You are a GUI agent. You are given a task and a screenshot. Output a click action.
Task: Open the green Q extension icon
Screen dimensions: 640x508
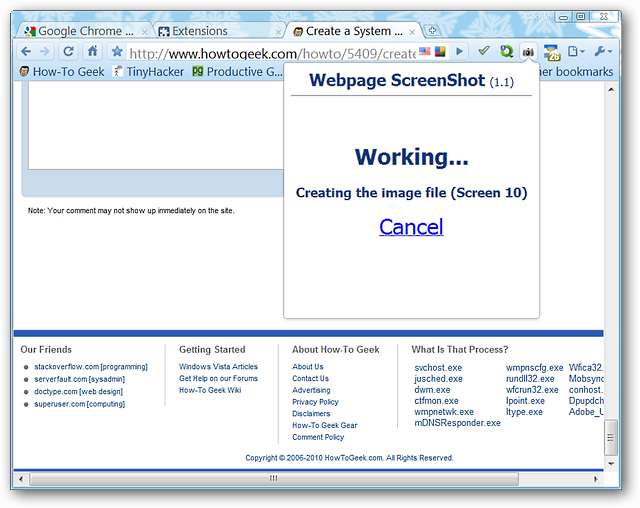(507, 51)
